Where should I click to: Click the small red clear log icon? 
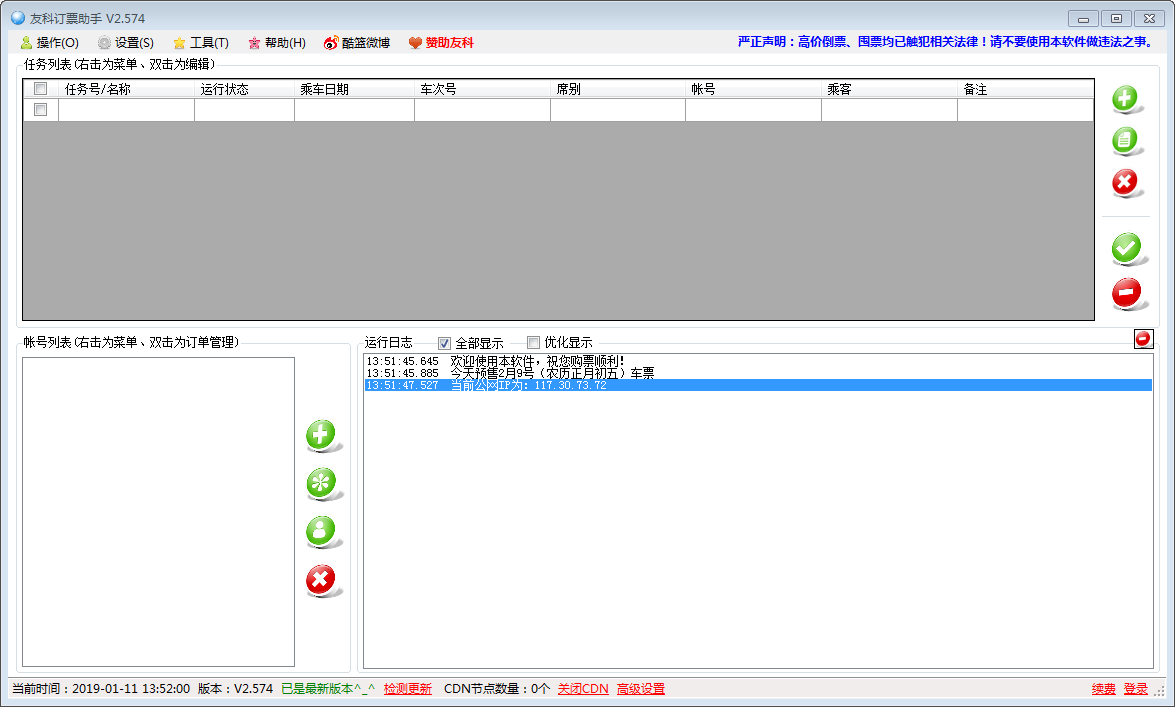click(1143, 339)
